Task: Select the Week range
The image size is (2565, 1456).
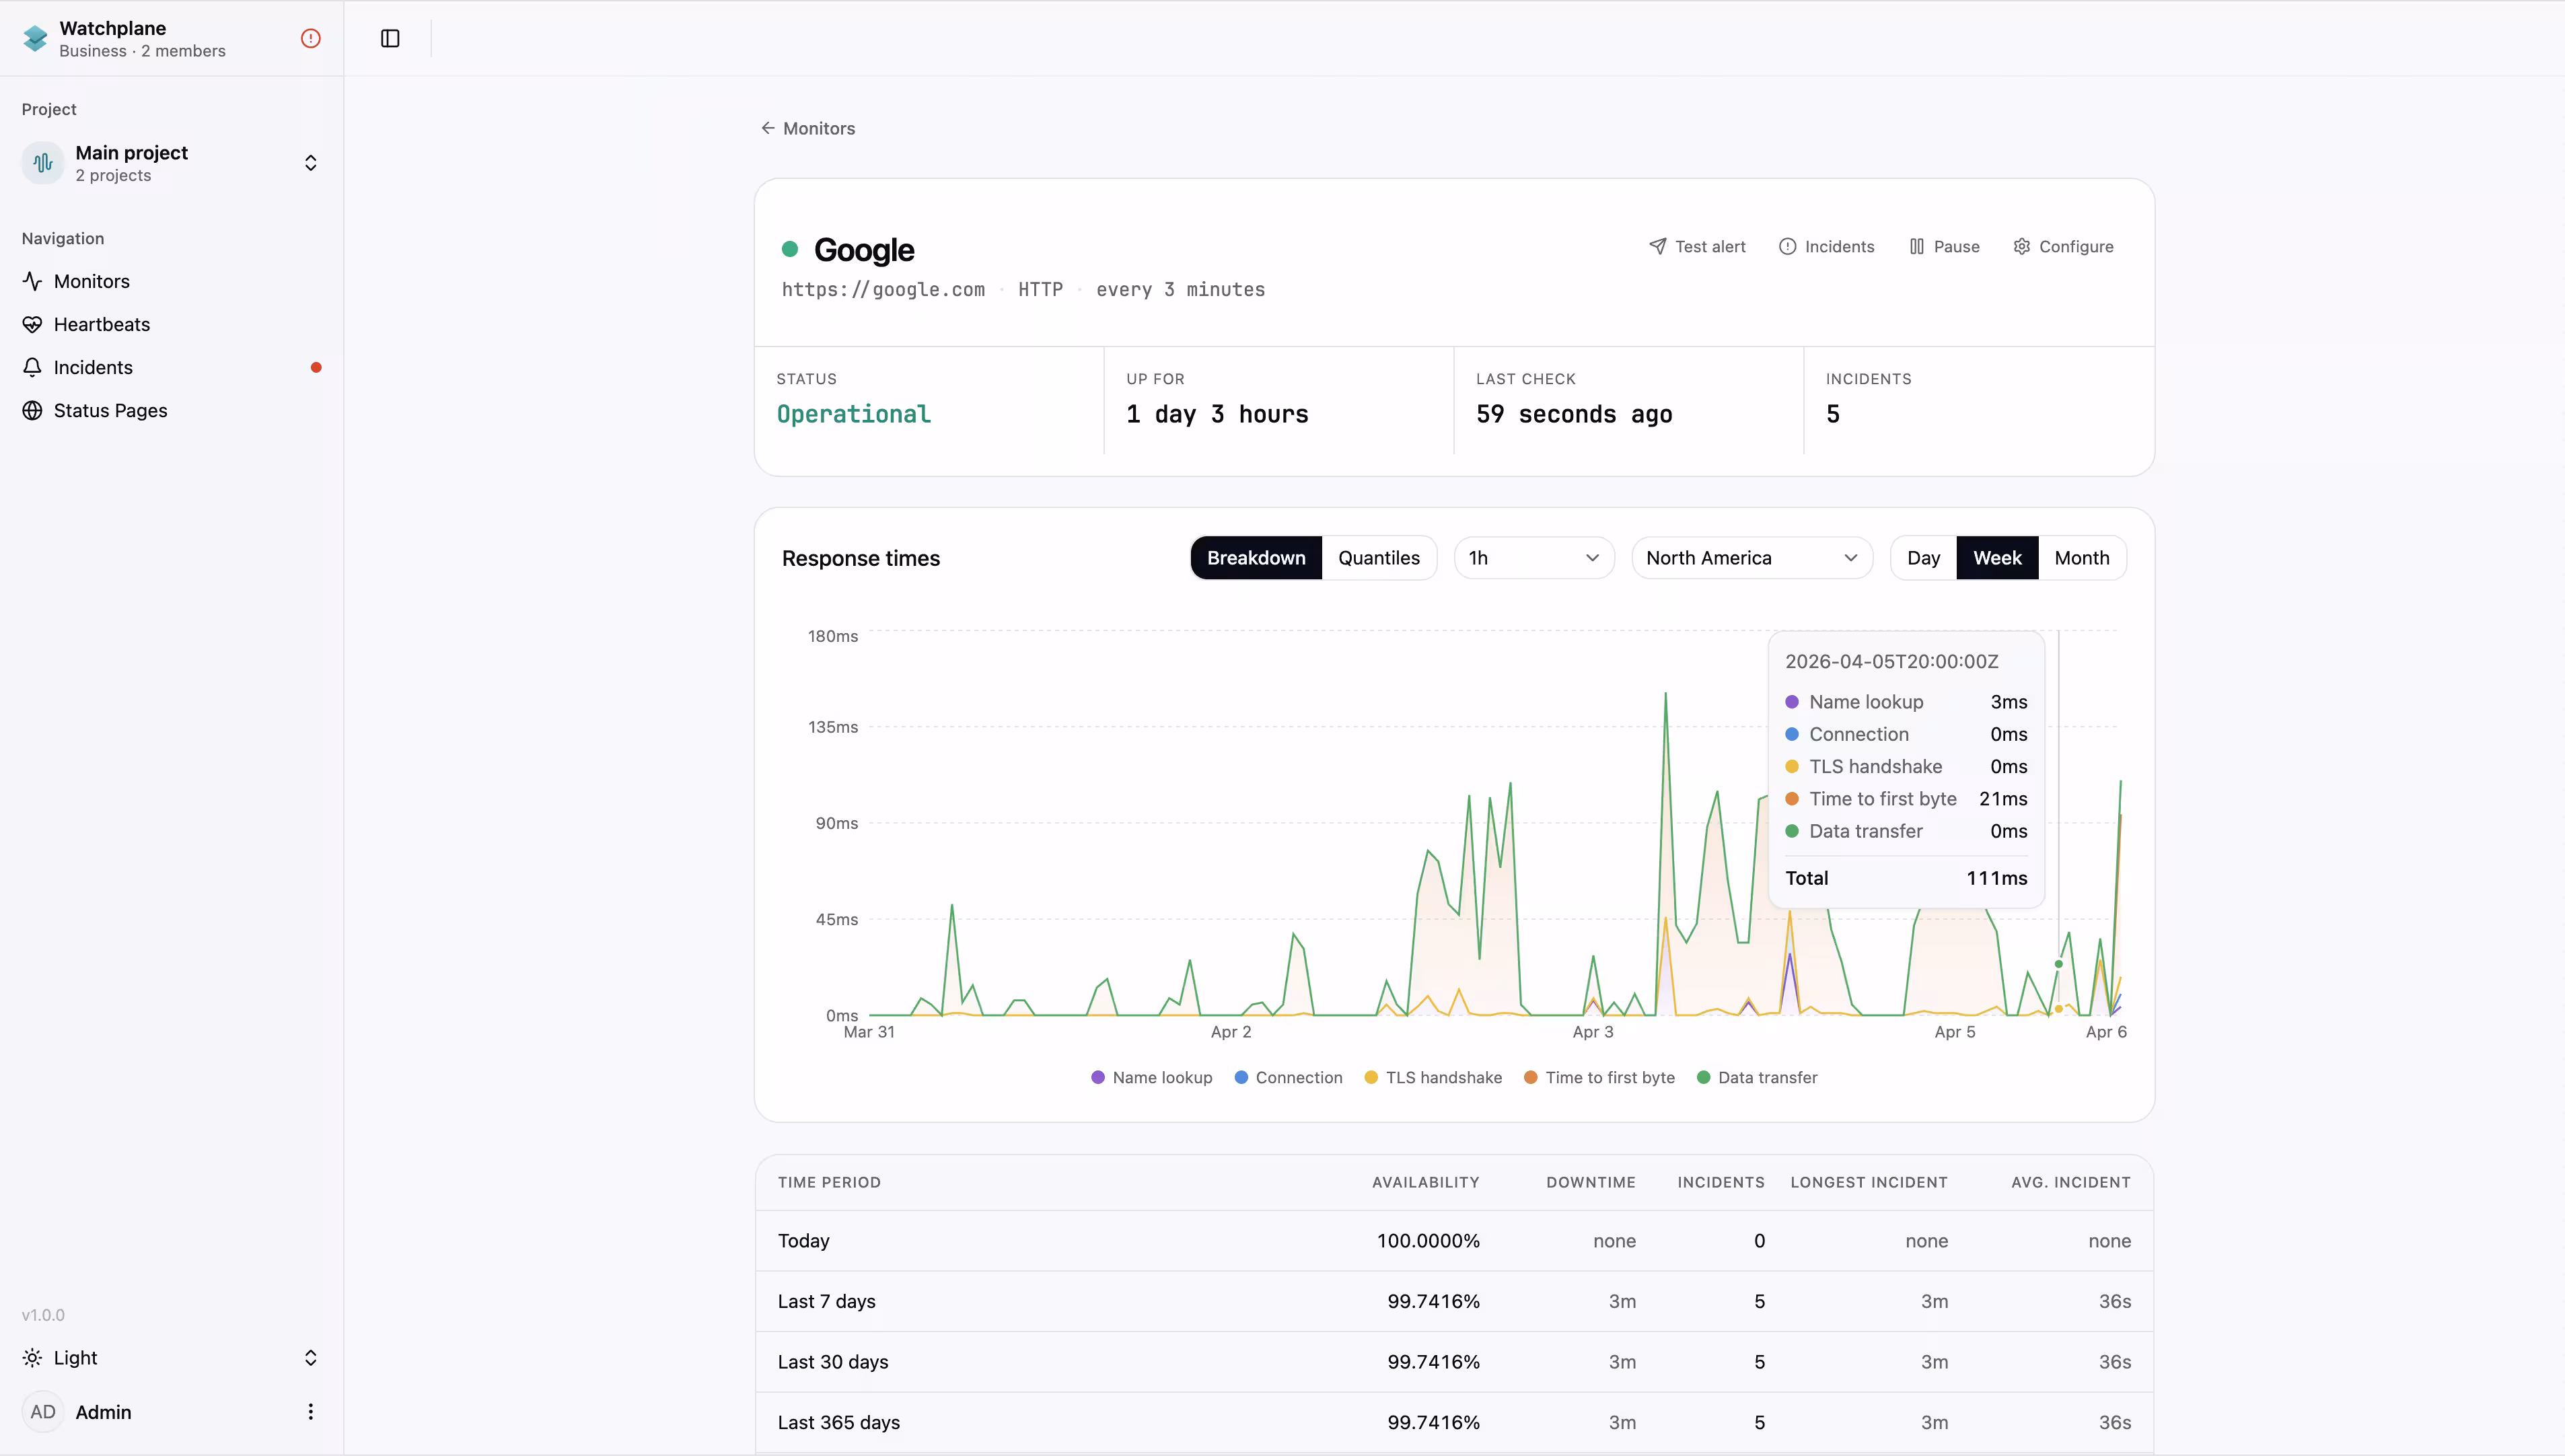Action: click(1997, 558)
